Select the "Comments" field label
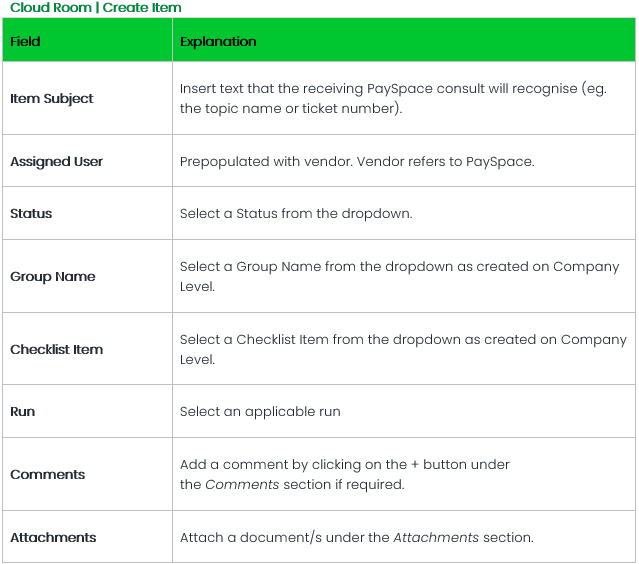This screenshot has height=564, width=639. point(48,475)
